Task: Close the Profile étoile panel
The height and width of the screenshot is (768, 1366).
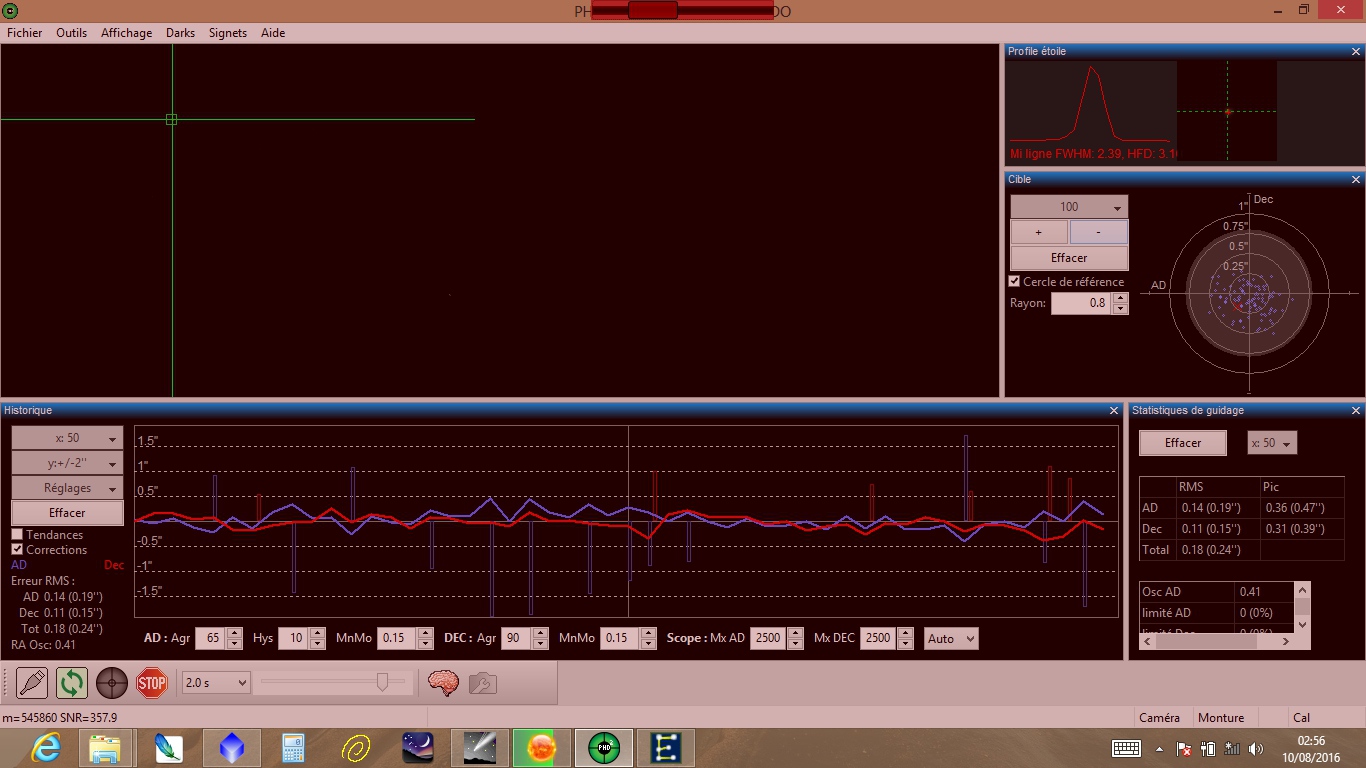Action: 1356,52
